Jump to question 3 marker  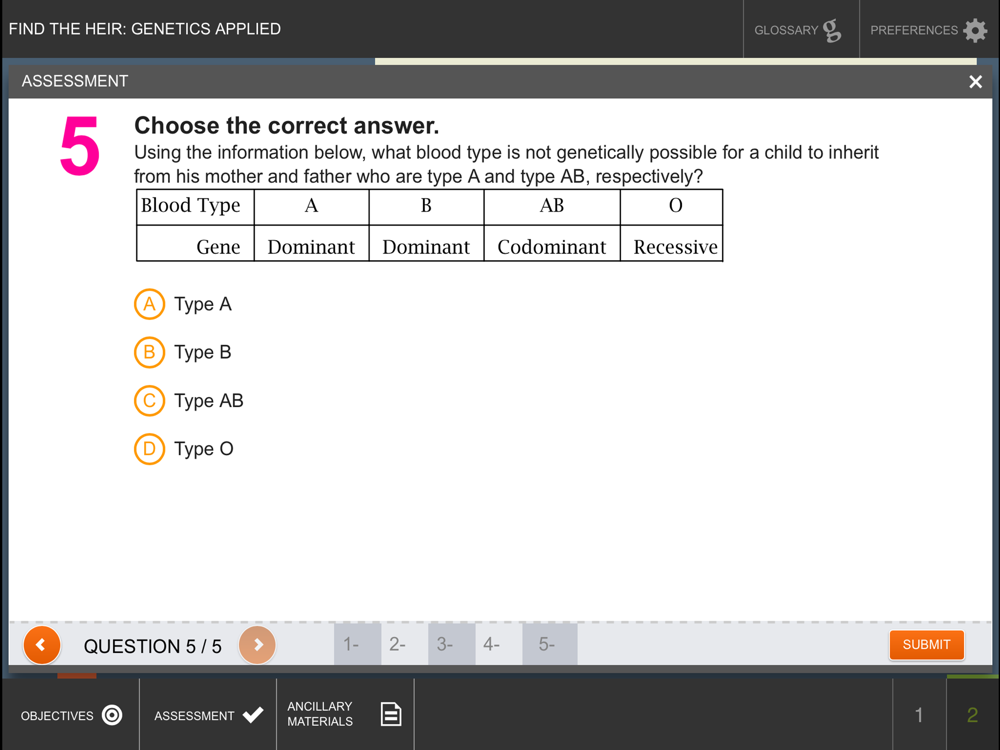click(452, 644)
